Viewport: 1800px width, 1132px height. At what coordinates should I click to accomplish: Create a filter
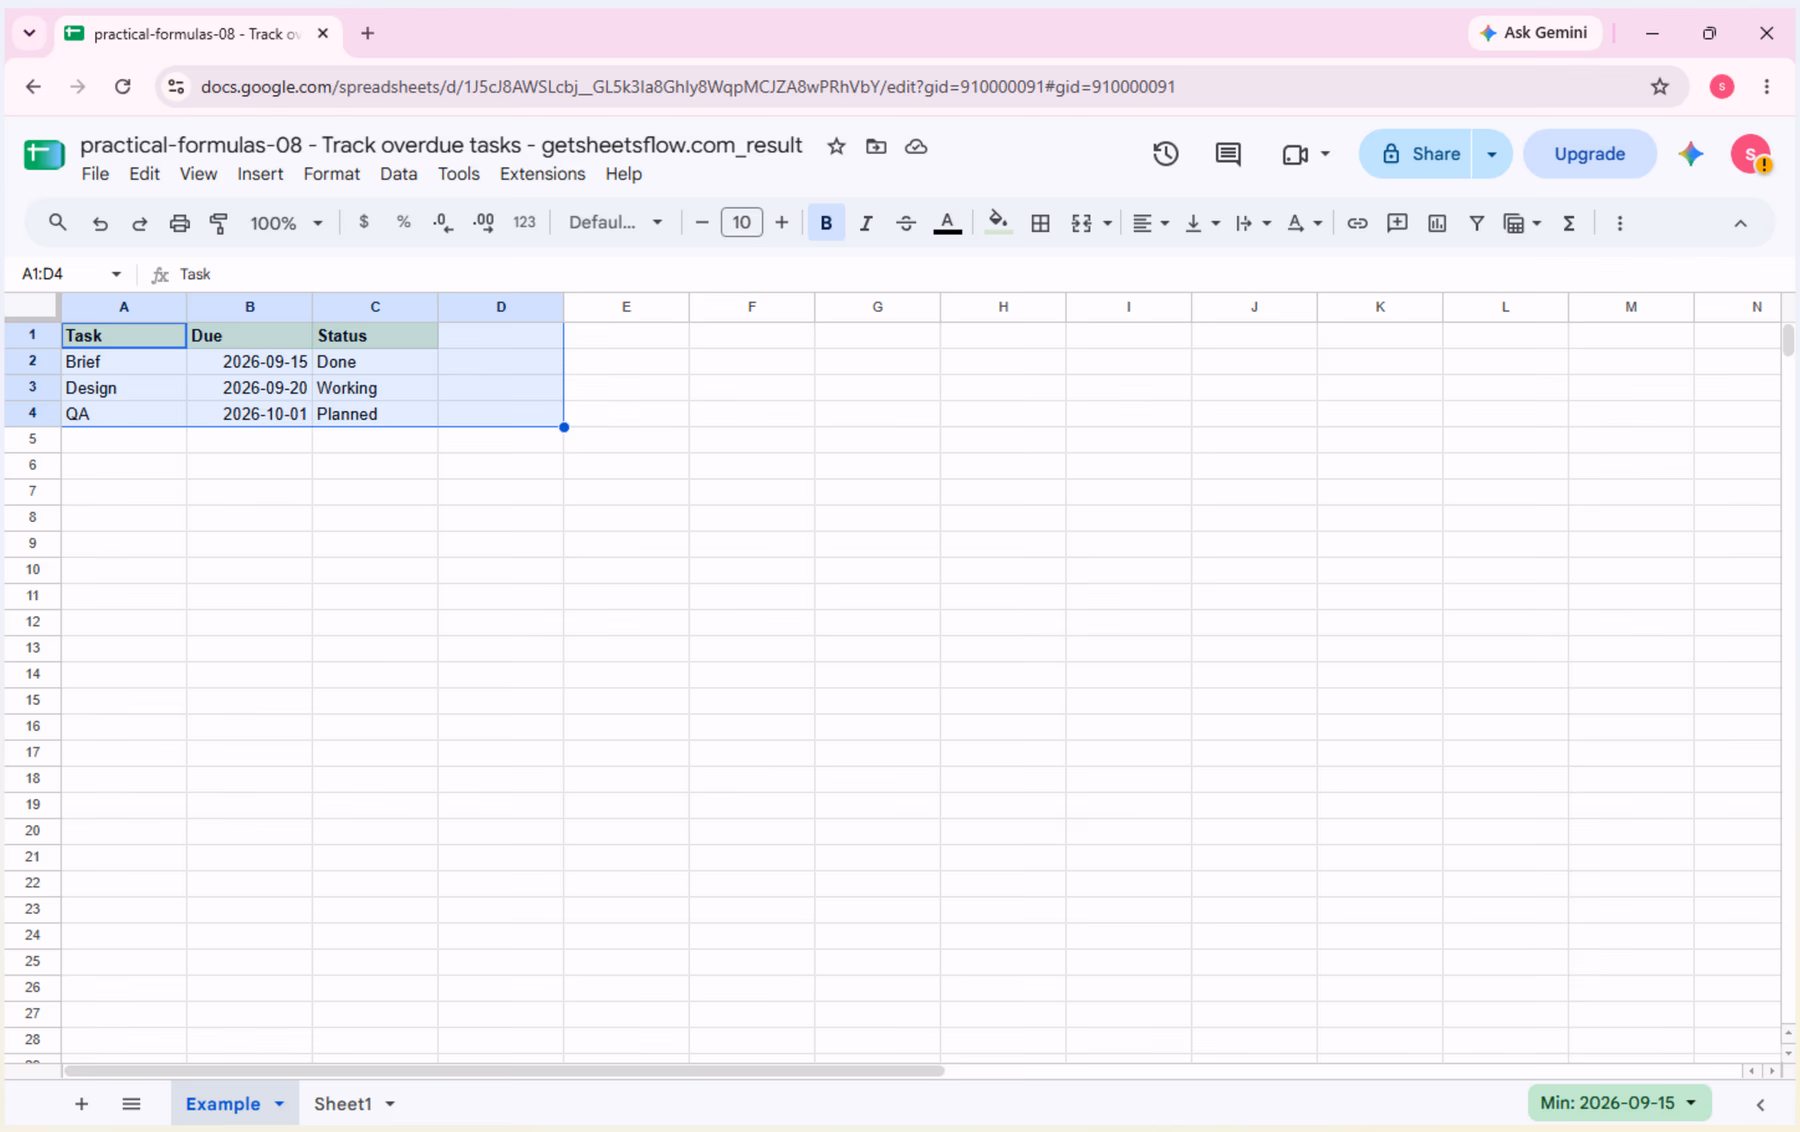tap(1476, 223)
